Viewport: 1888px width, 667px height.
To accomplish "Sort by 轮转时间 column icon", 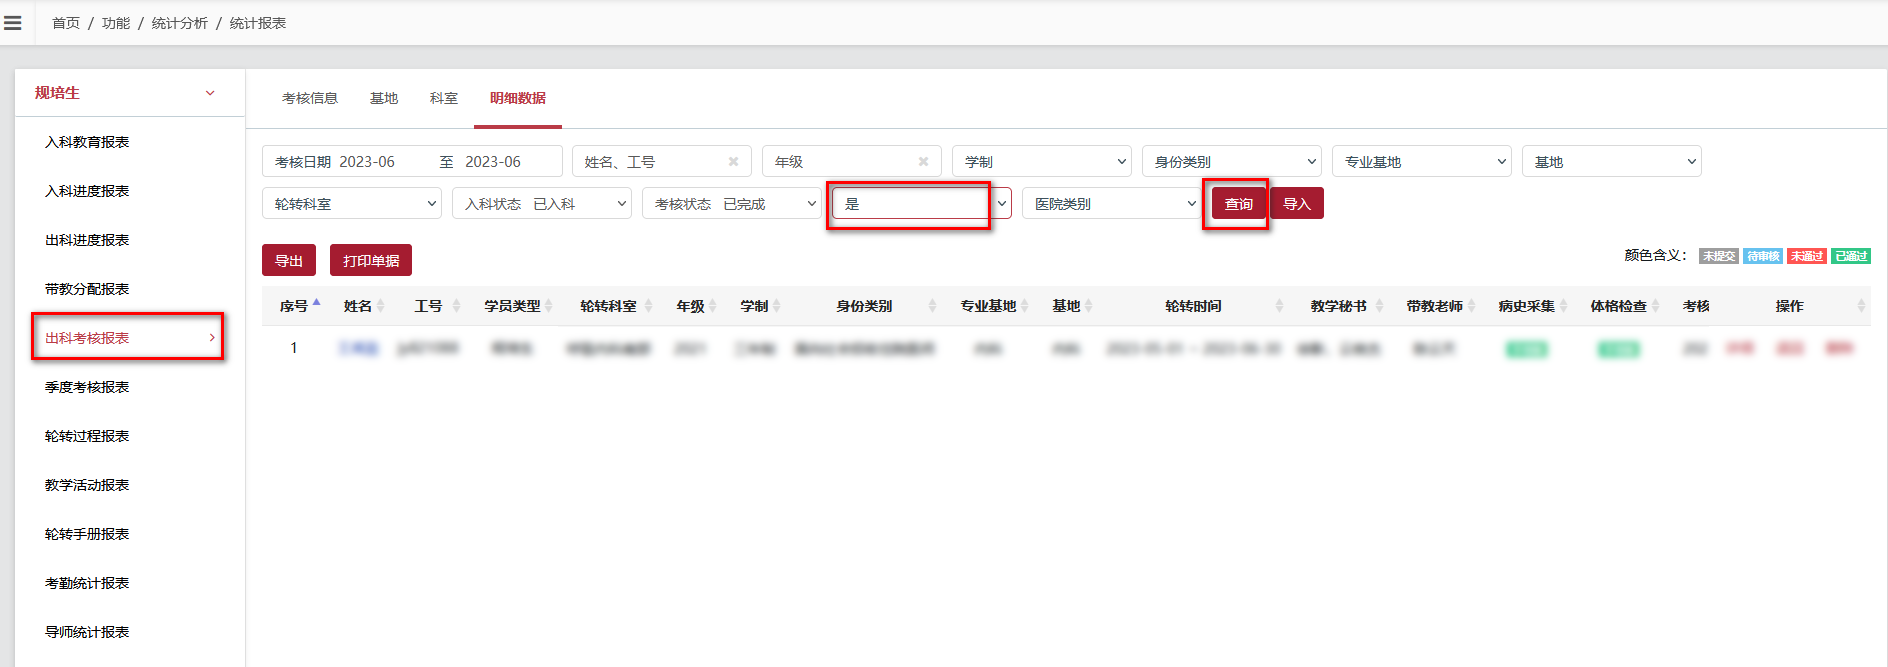I will tap(1279, 306).
